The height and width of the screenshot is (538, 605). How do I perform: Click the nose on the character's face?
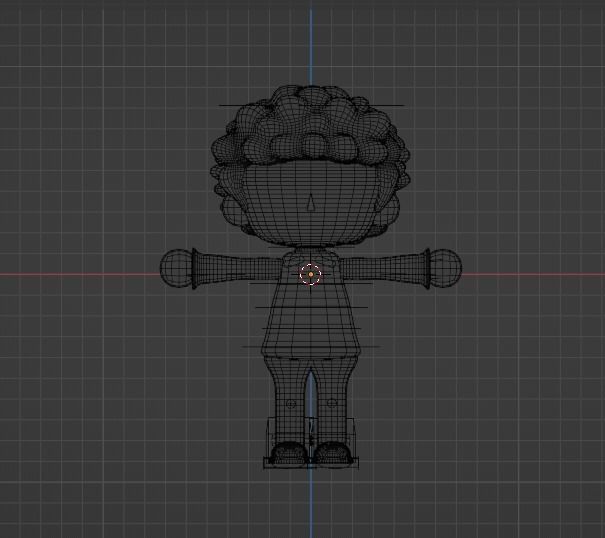pos(311,203)
